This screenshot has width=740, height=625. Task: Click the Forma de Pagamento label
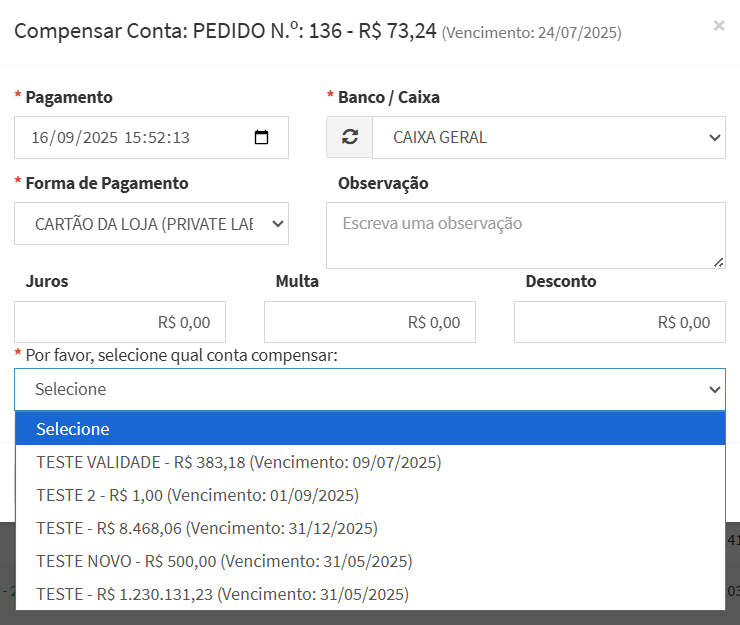tap(106, 183)
